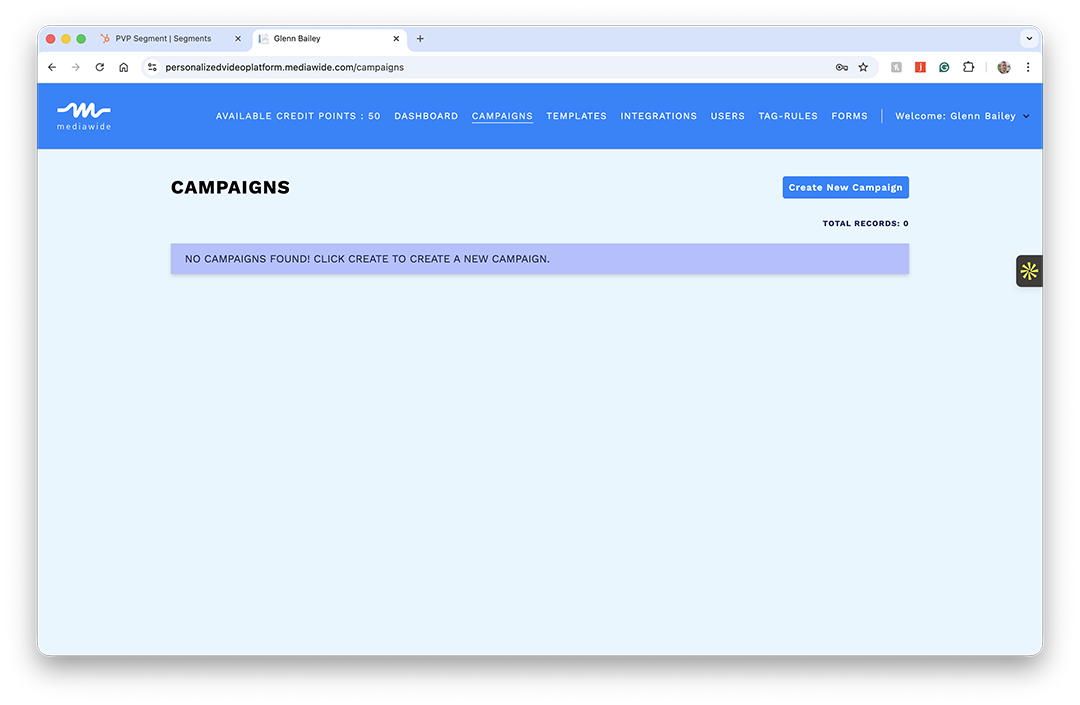Screen dimensions: 1080x705
Task: Open the Grammarly extension icon
Action: click(x=944, y=67)
